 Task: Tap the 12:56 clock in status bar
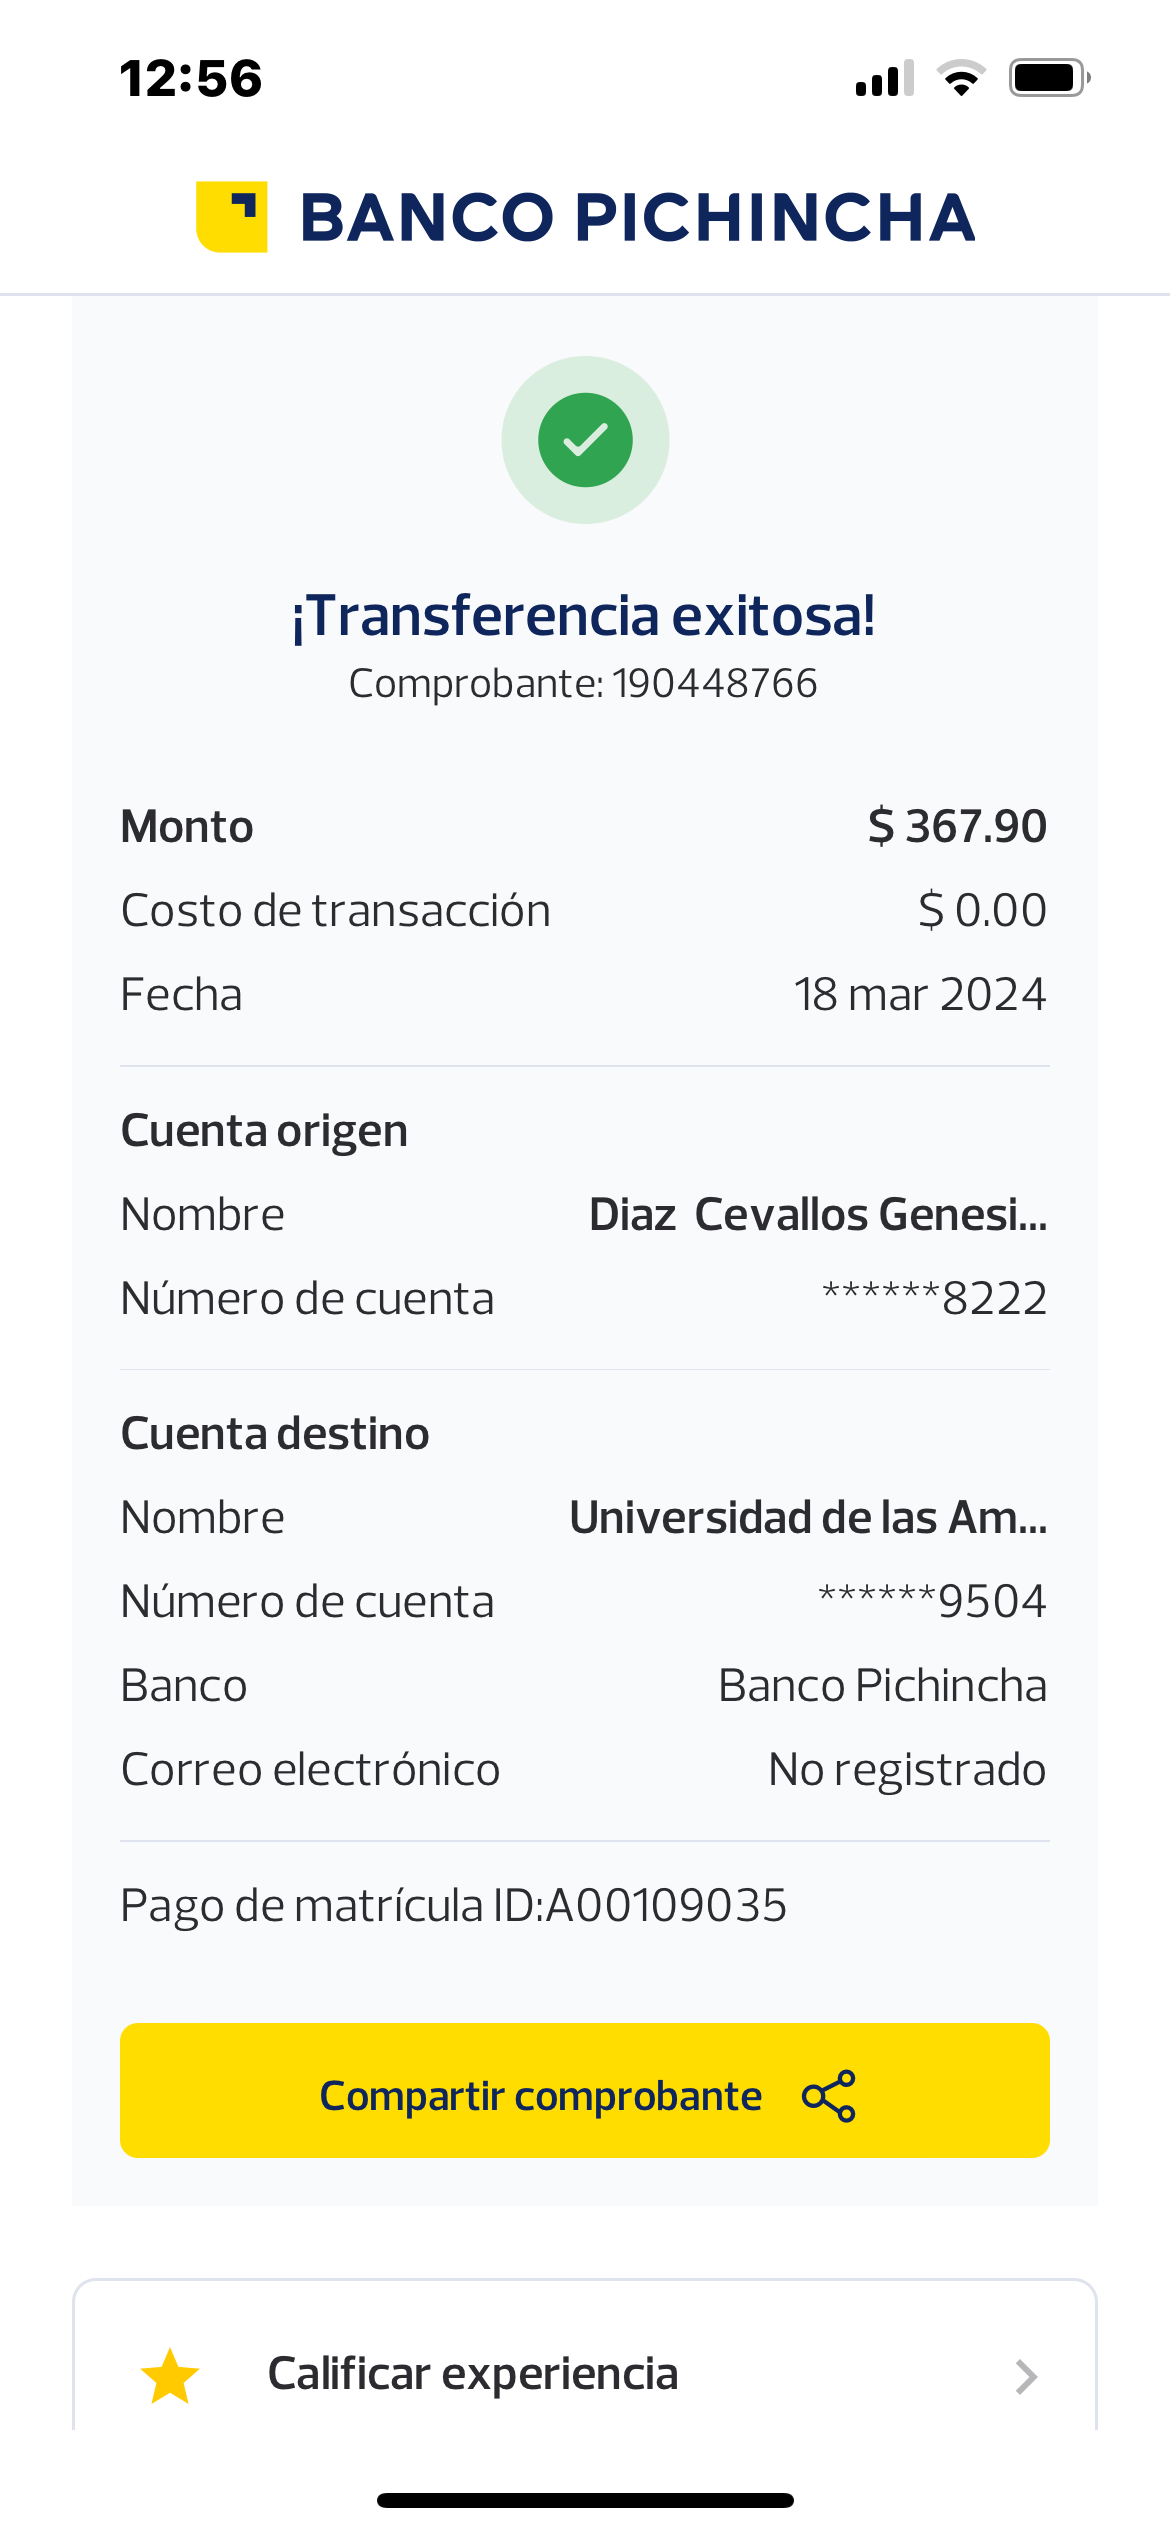[191, 79]
